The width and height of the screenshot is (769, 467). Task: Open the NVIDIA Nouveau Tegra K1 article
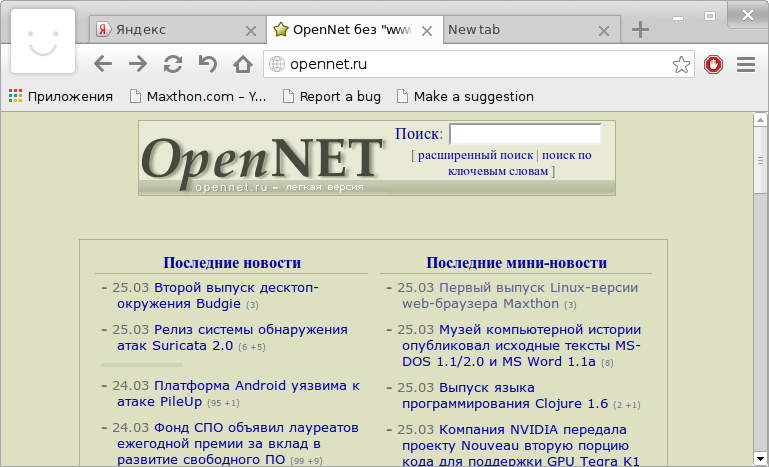pyautogui.click(x=521, y=445)
